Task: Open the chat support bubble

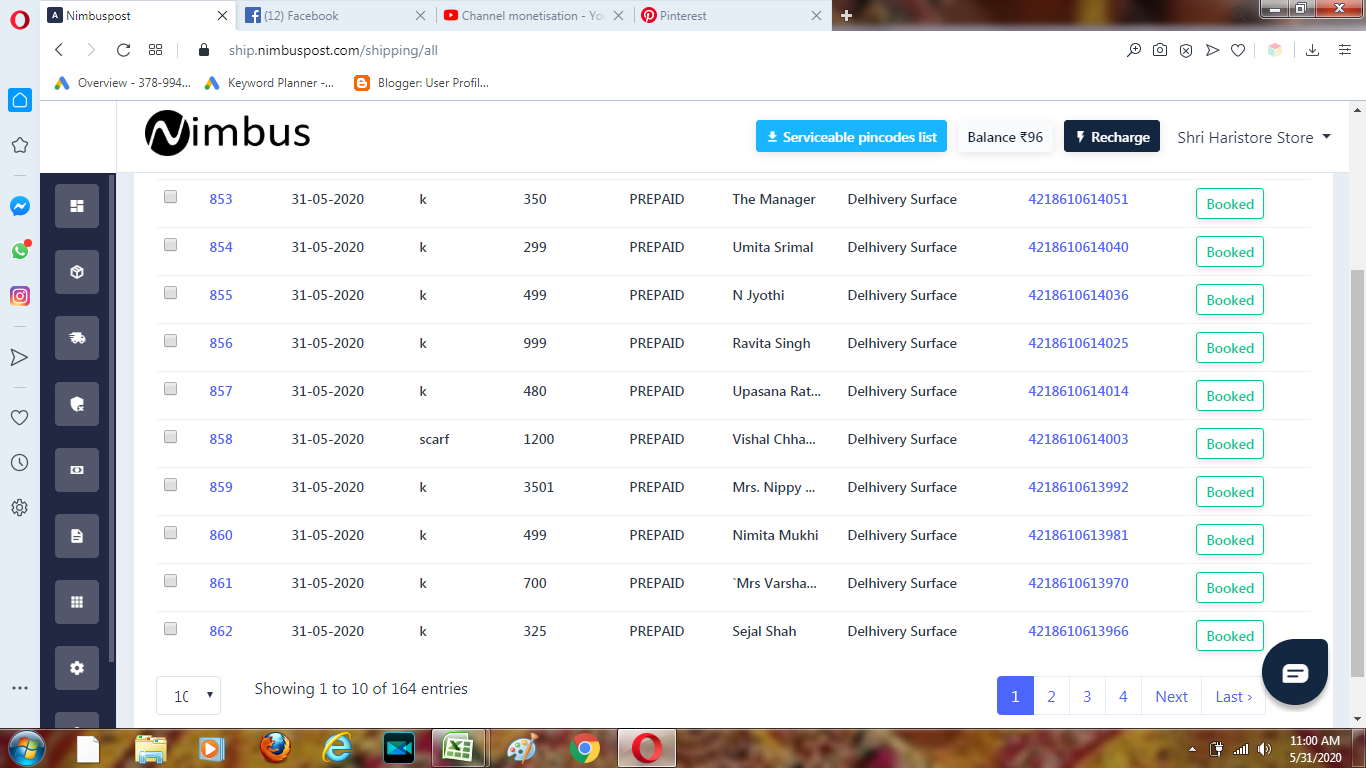Action: (1295, 672)
